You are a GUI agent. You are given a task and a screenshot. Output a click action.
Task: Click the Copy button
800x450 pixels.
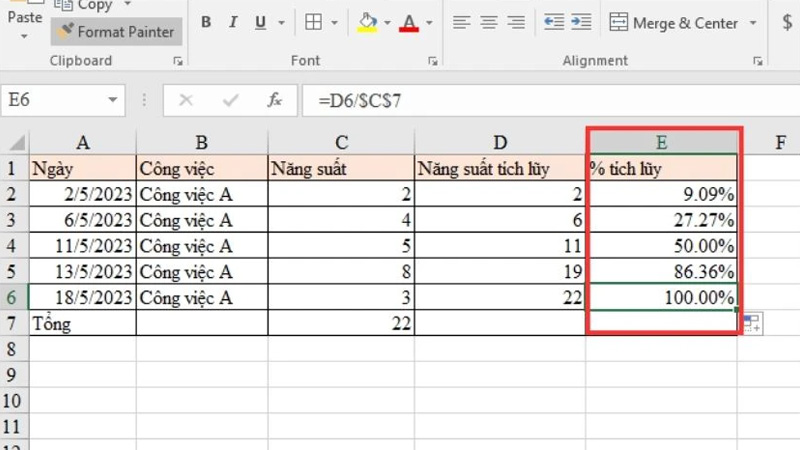(x=84, y=6)
